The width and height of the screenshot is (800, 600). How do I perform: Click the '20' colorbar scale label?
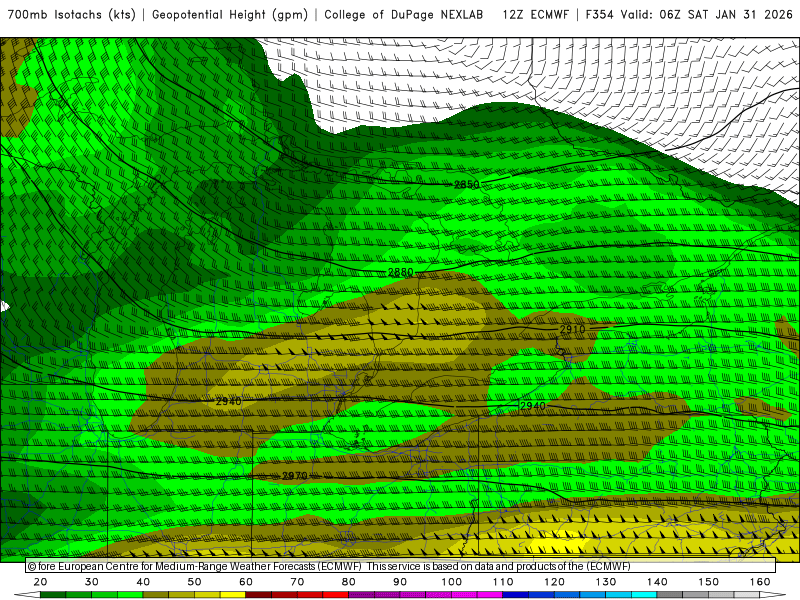[40, 582]
